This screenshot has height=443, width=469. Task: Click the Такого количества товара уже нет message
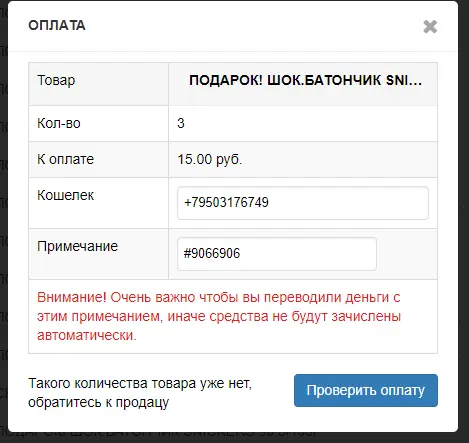click(x=140, y=383)
